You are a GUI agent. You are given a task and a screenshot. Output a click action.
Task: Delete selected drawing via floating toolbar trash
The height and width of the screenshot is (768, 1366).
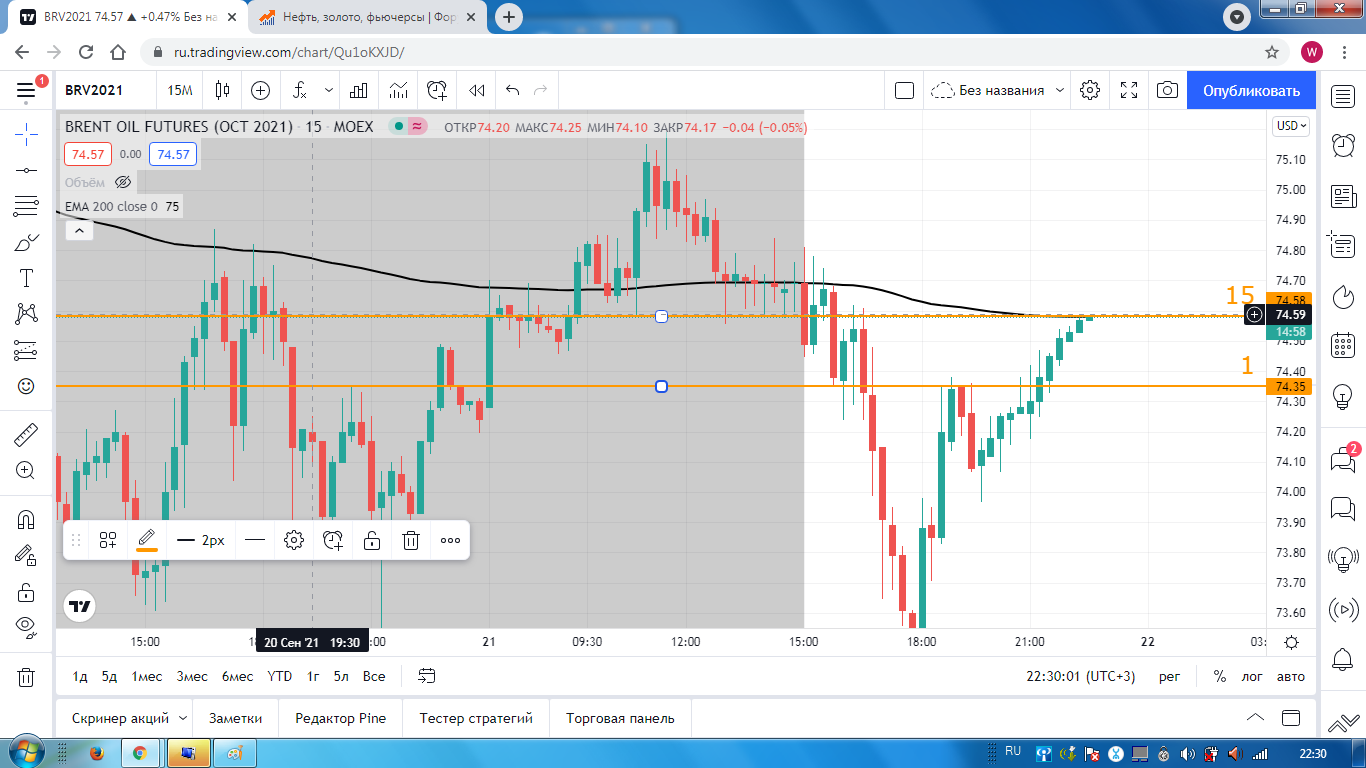410,540
